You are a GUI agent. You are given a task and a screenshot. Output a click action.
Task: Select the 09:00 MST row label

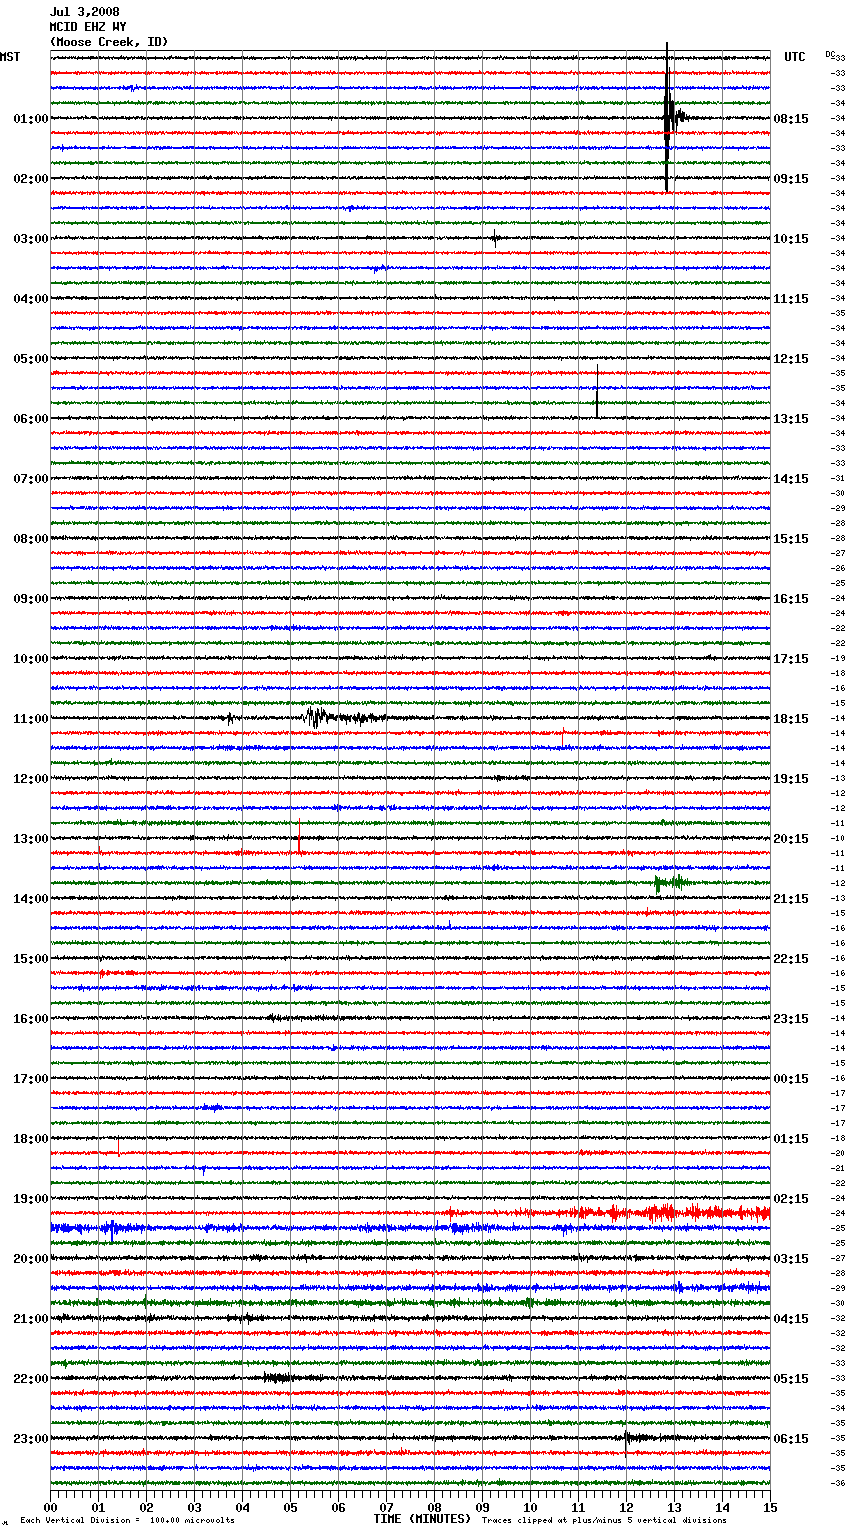click(31, 599)
